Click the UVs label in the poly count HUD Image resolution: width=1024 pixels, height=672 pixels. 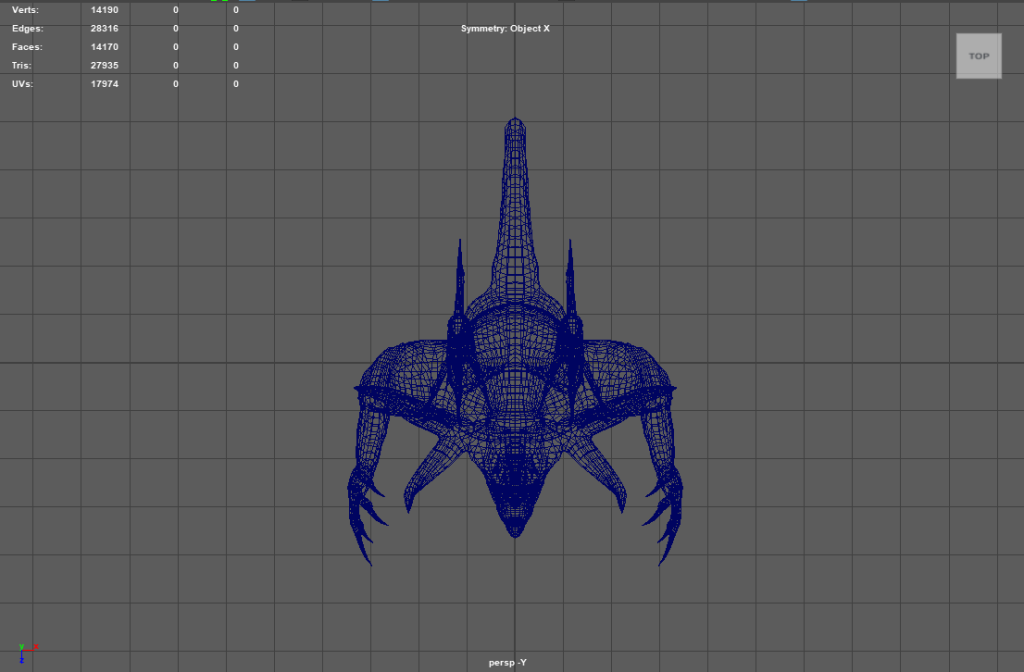22,84
